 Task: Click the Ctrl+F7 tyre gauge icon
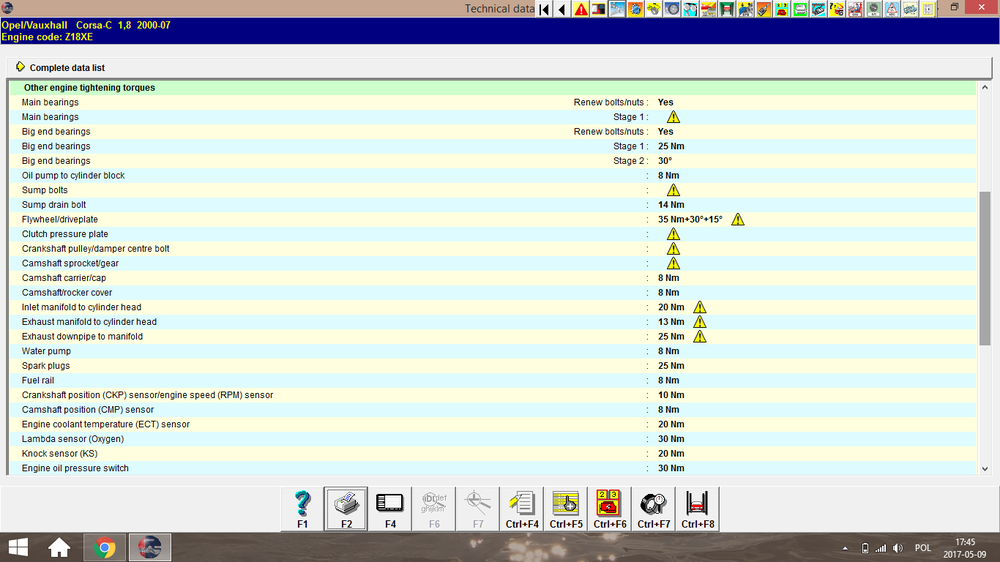(654, 508)
